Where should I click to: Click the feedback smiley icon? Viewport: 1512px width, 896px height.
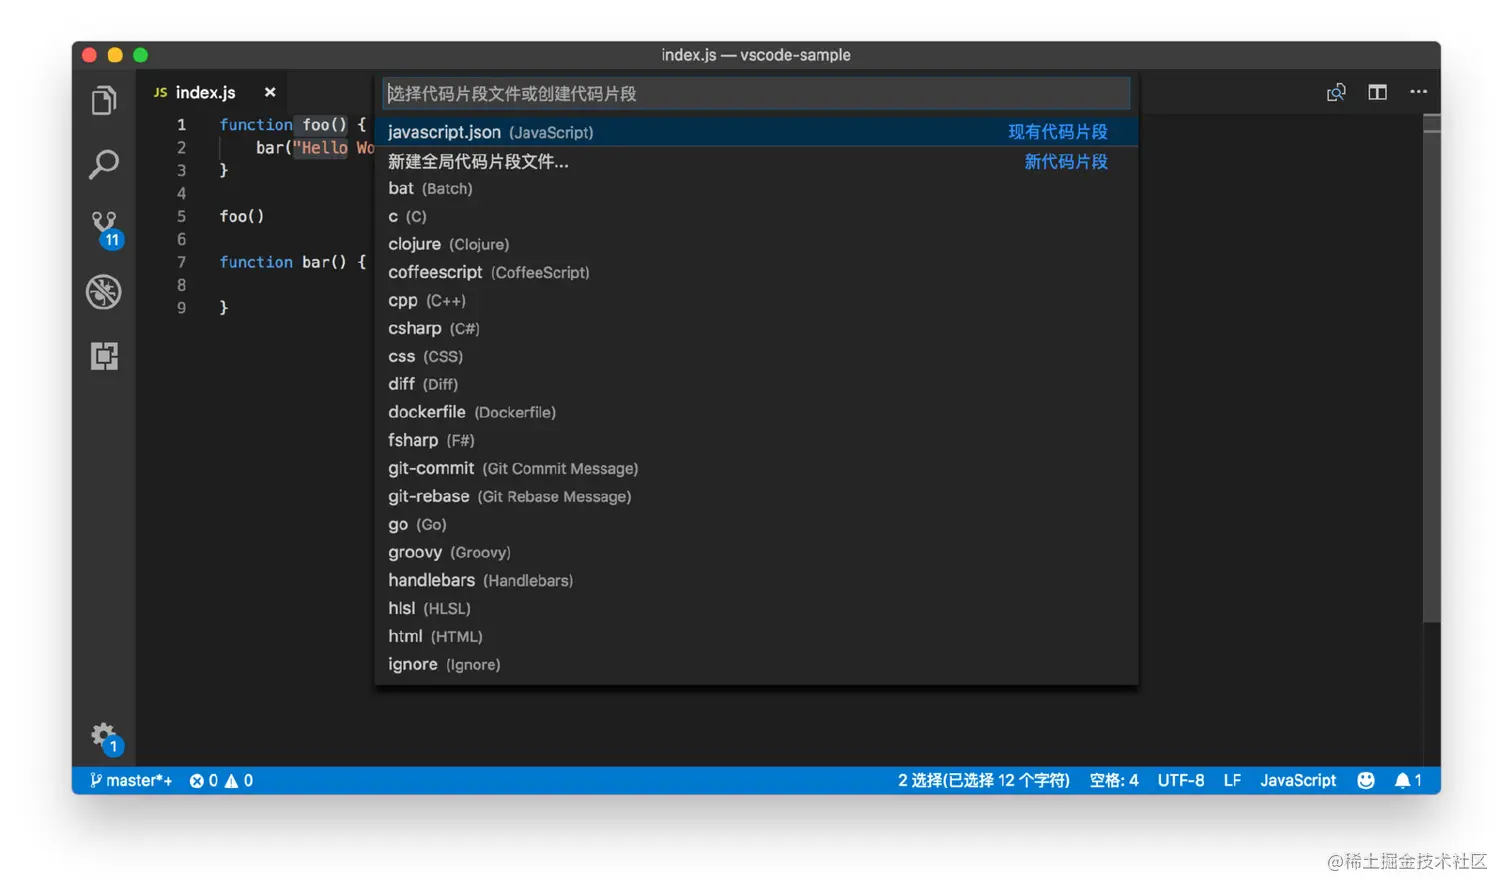(1366, 780)
